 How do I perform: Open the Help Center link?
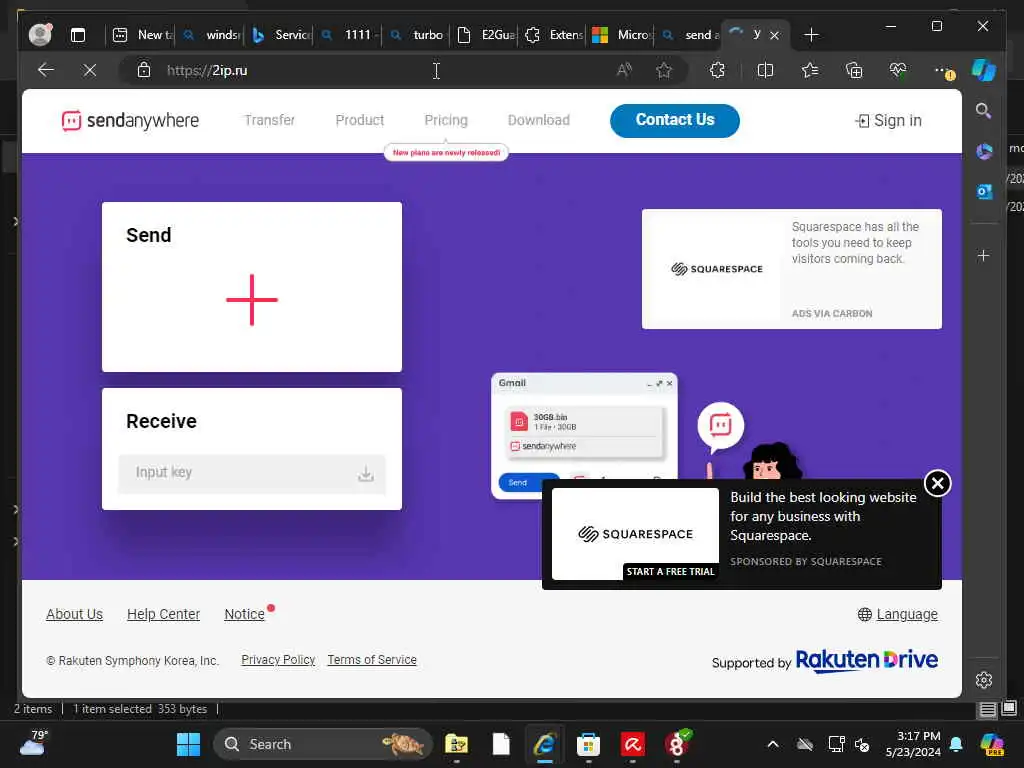[163, 614]
